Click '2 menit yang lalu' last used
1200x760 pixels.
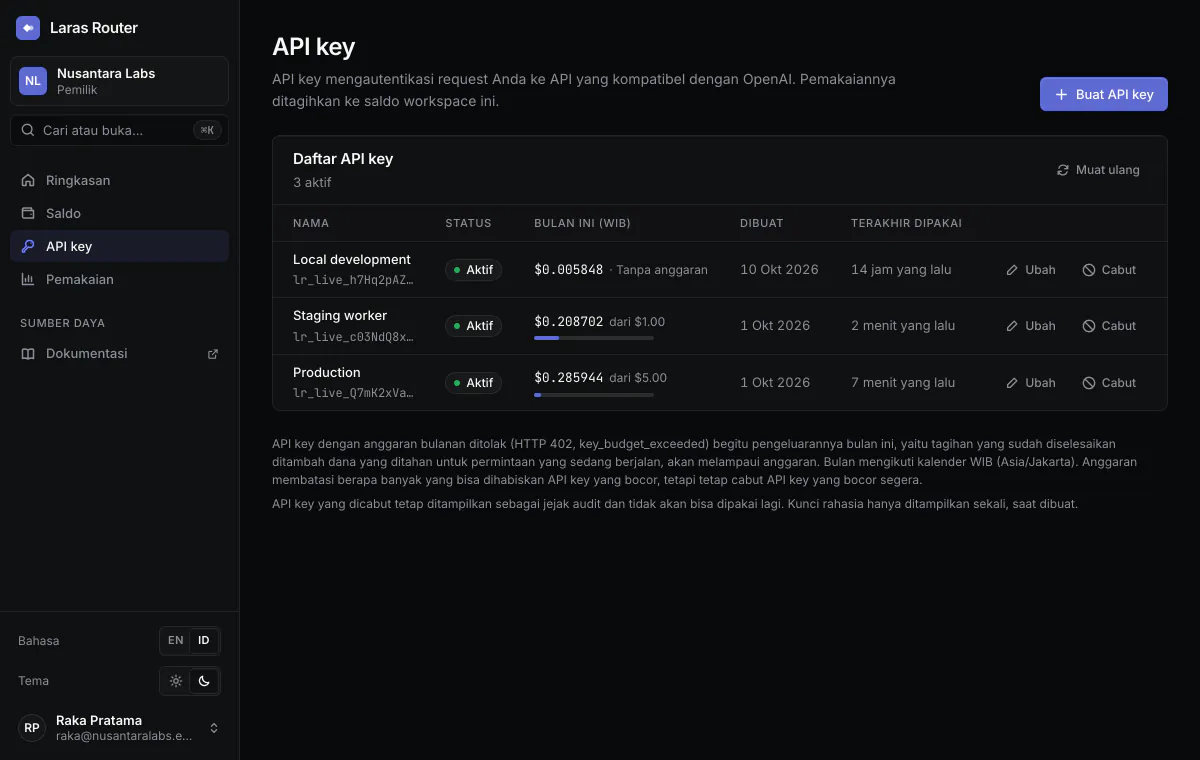903,325
